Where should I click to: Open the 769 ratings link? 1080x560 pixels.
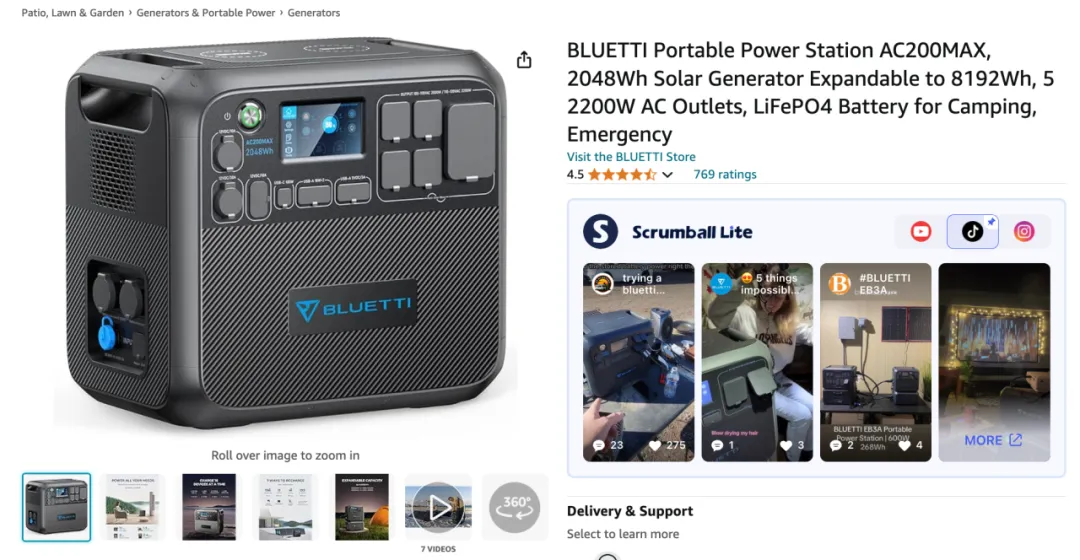click(725, 174)
